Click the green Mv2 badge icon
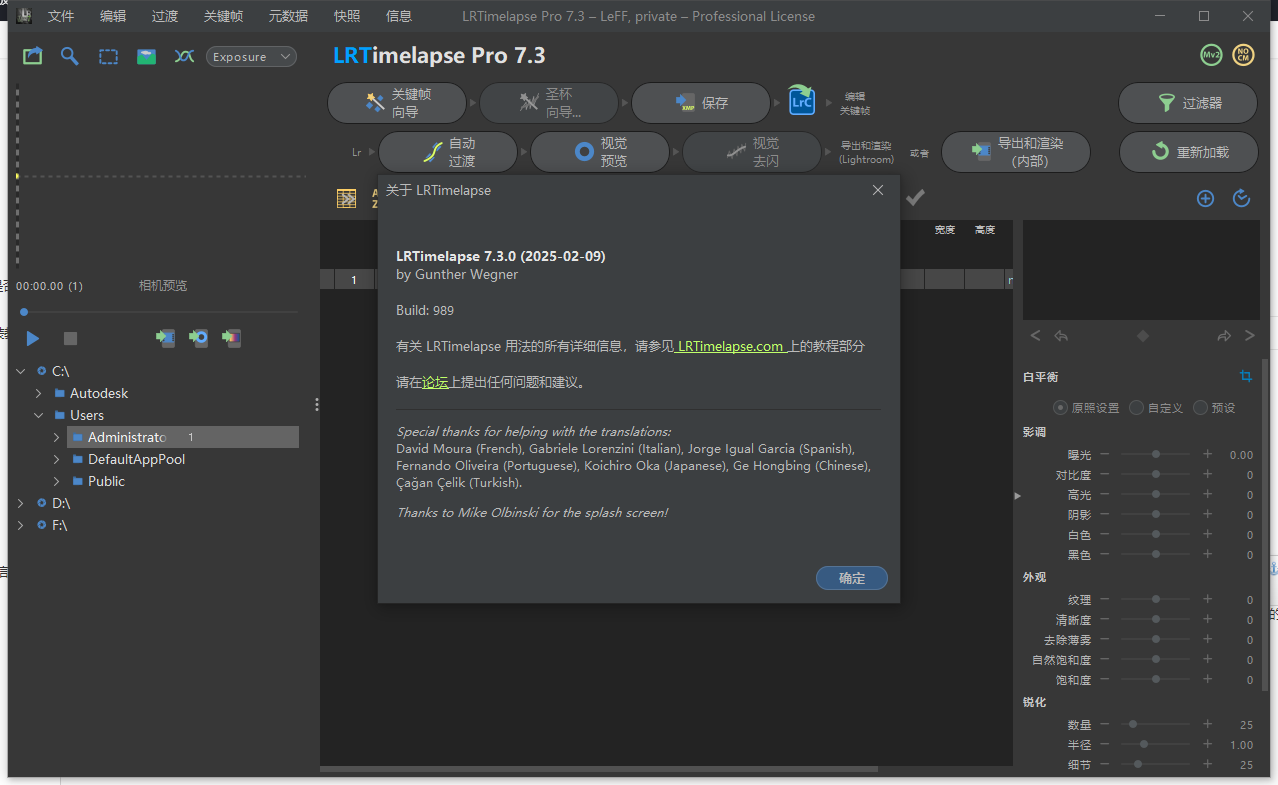Viewport: 1278px width, 785px height. (1211, 56)
